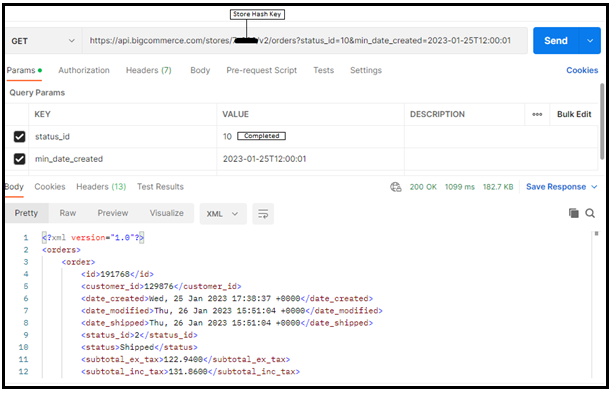Uncheck the min_date_created parameter checkbox
612x394 pixels.
point(20,159)
